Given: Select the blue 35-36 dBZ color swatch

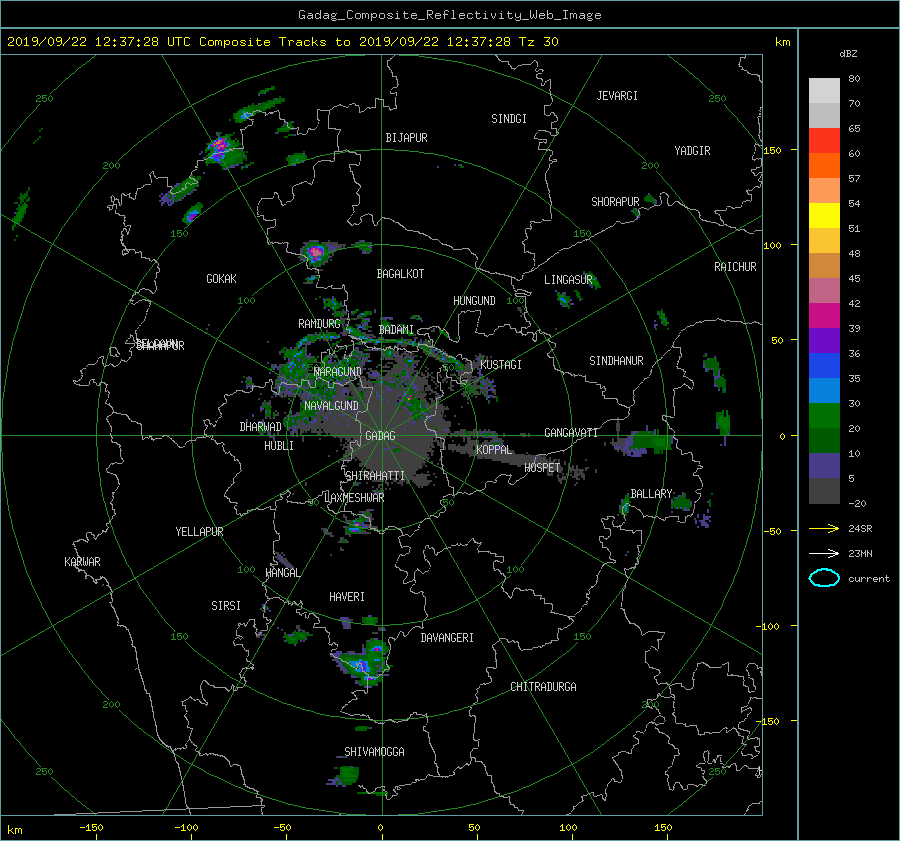Looking at the screenshot, I should pos(824,365).
